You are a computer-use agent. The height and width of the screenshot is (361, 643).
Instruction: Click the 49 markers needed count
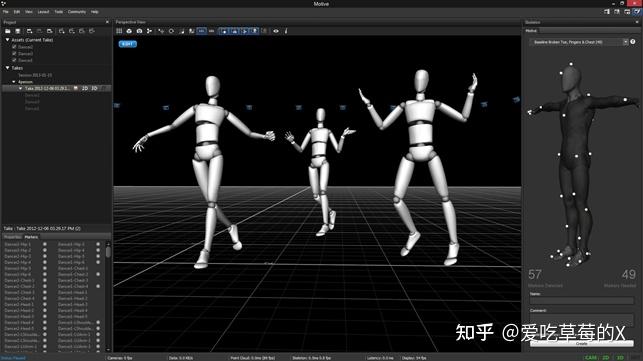tap(629, 274)
